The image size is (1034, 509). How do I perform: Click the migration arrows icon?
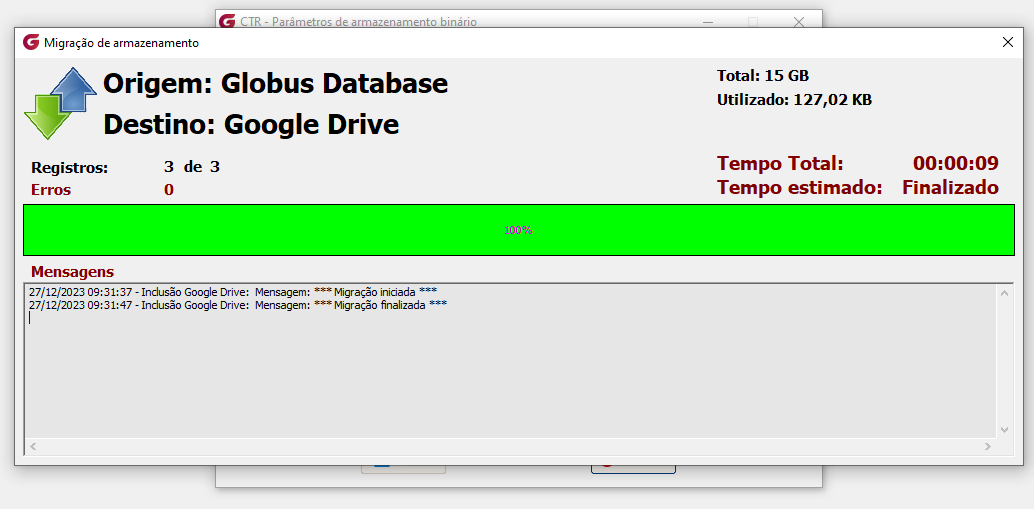click(x=60, y=103)
